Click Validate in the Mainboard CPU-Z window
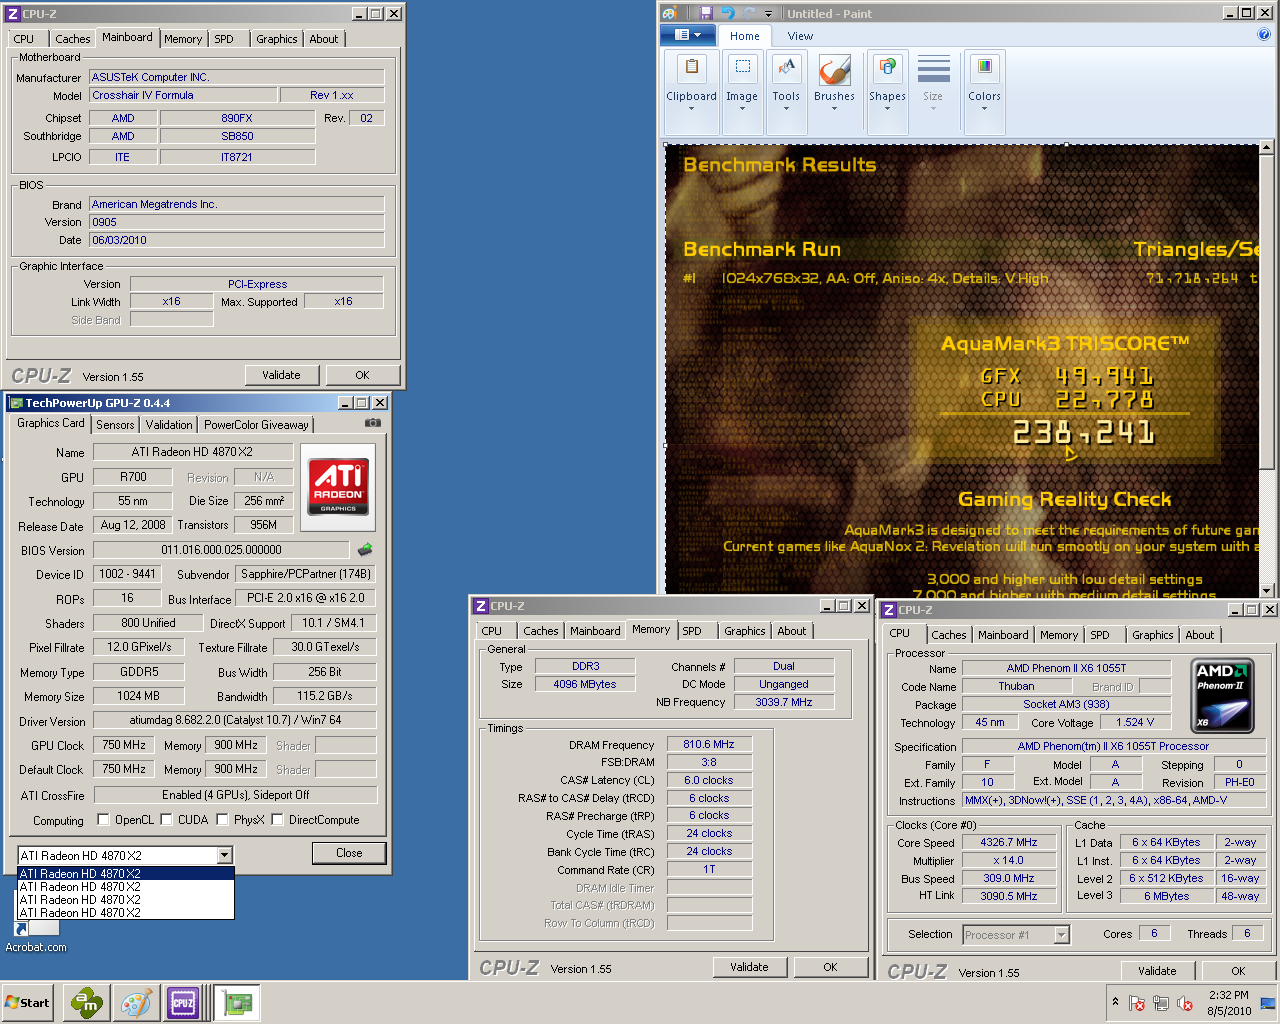Viewport: 1280px width, 1024px height. point(281,375)
